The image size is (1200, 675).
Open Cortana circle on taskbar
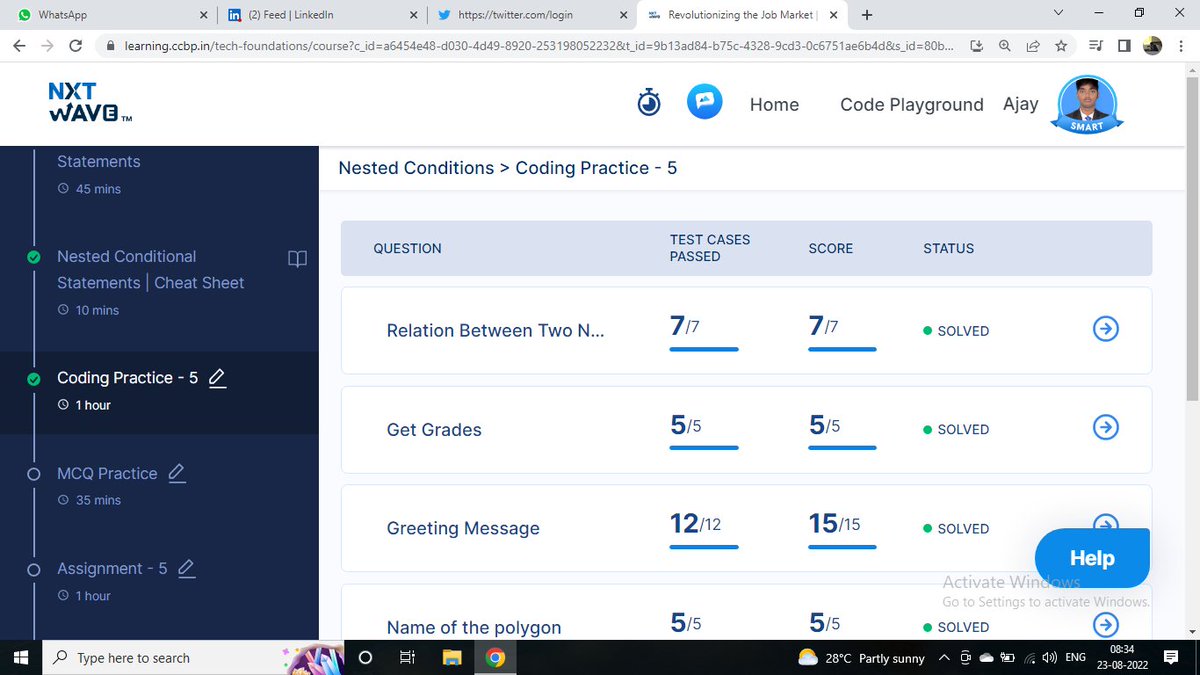tap(365, 658)
